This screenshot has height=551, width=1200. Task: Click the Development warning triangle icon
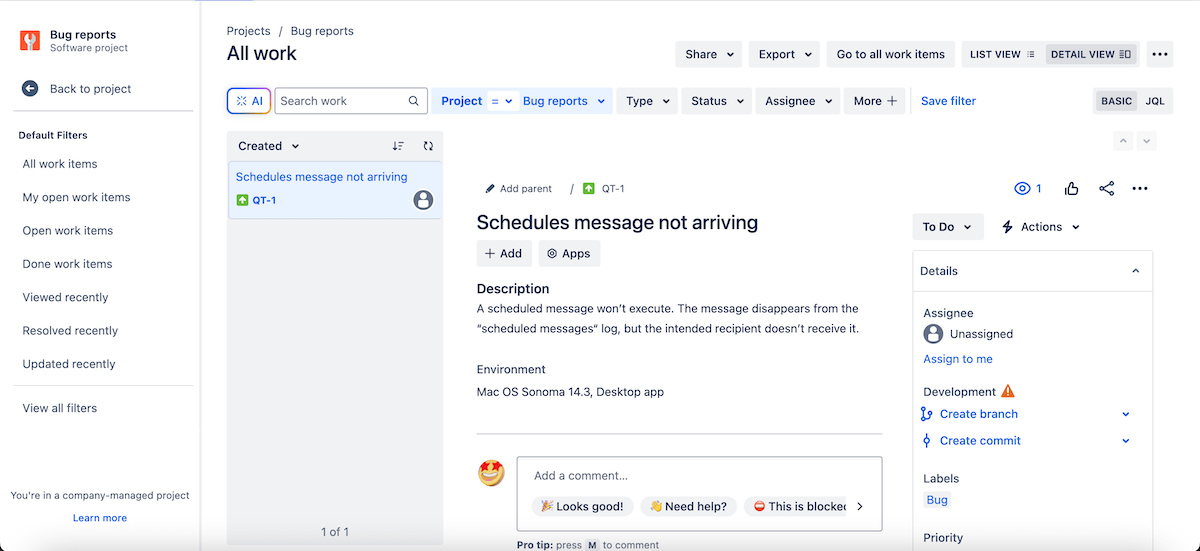[x=1008, y=391]
